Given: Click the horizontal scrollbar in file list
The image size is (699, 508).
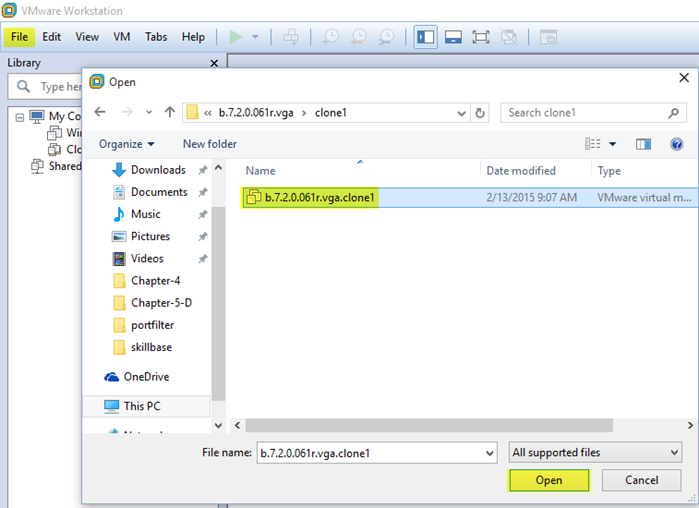Looking at the screenshot, I should (x=429, y=425).
